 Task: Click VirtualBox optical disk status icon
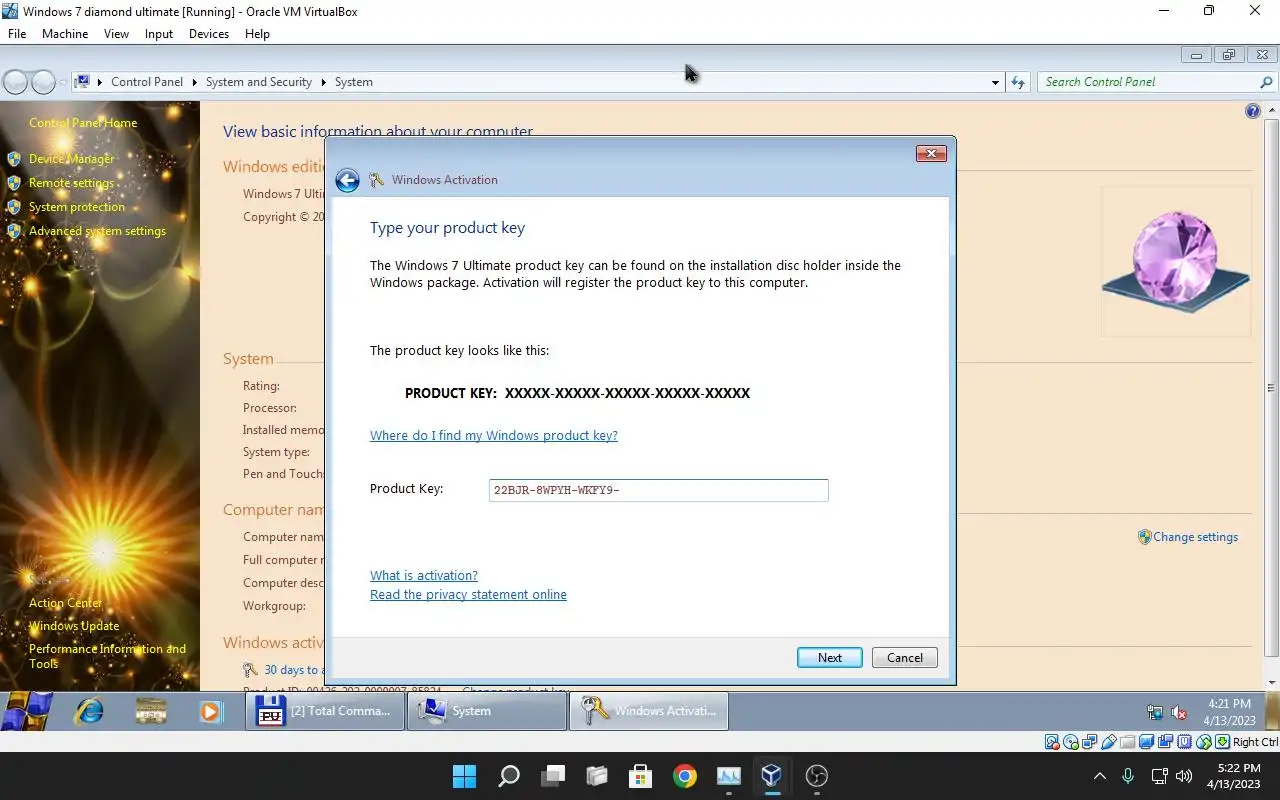[x=1071, y=742]
